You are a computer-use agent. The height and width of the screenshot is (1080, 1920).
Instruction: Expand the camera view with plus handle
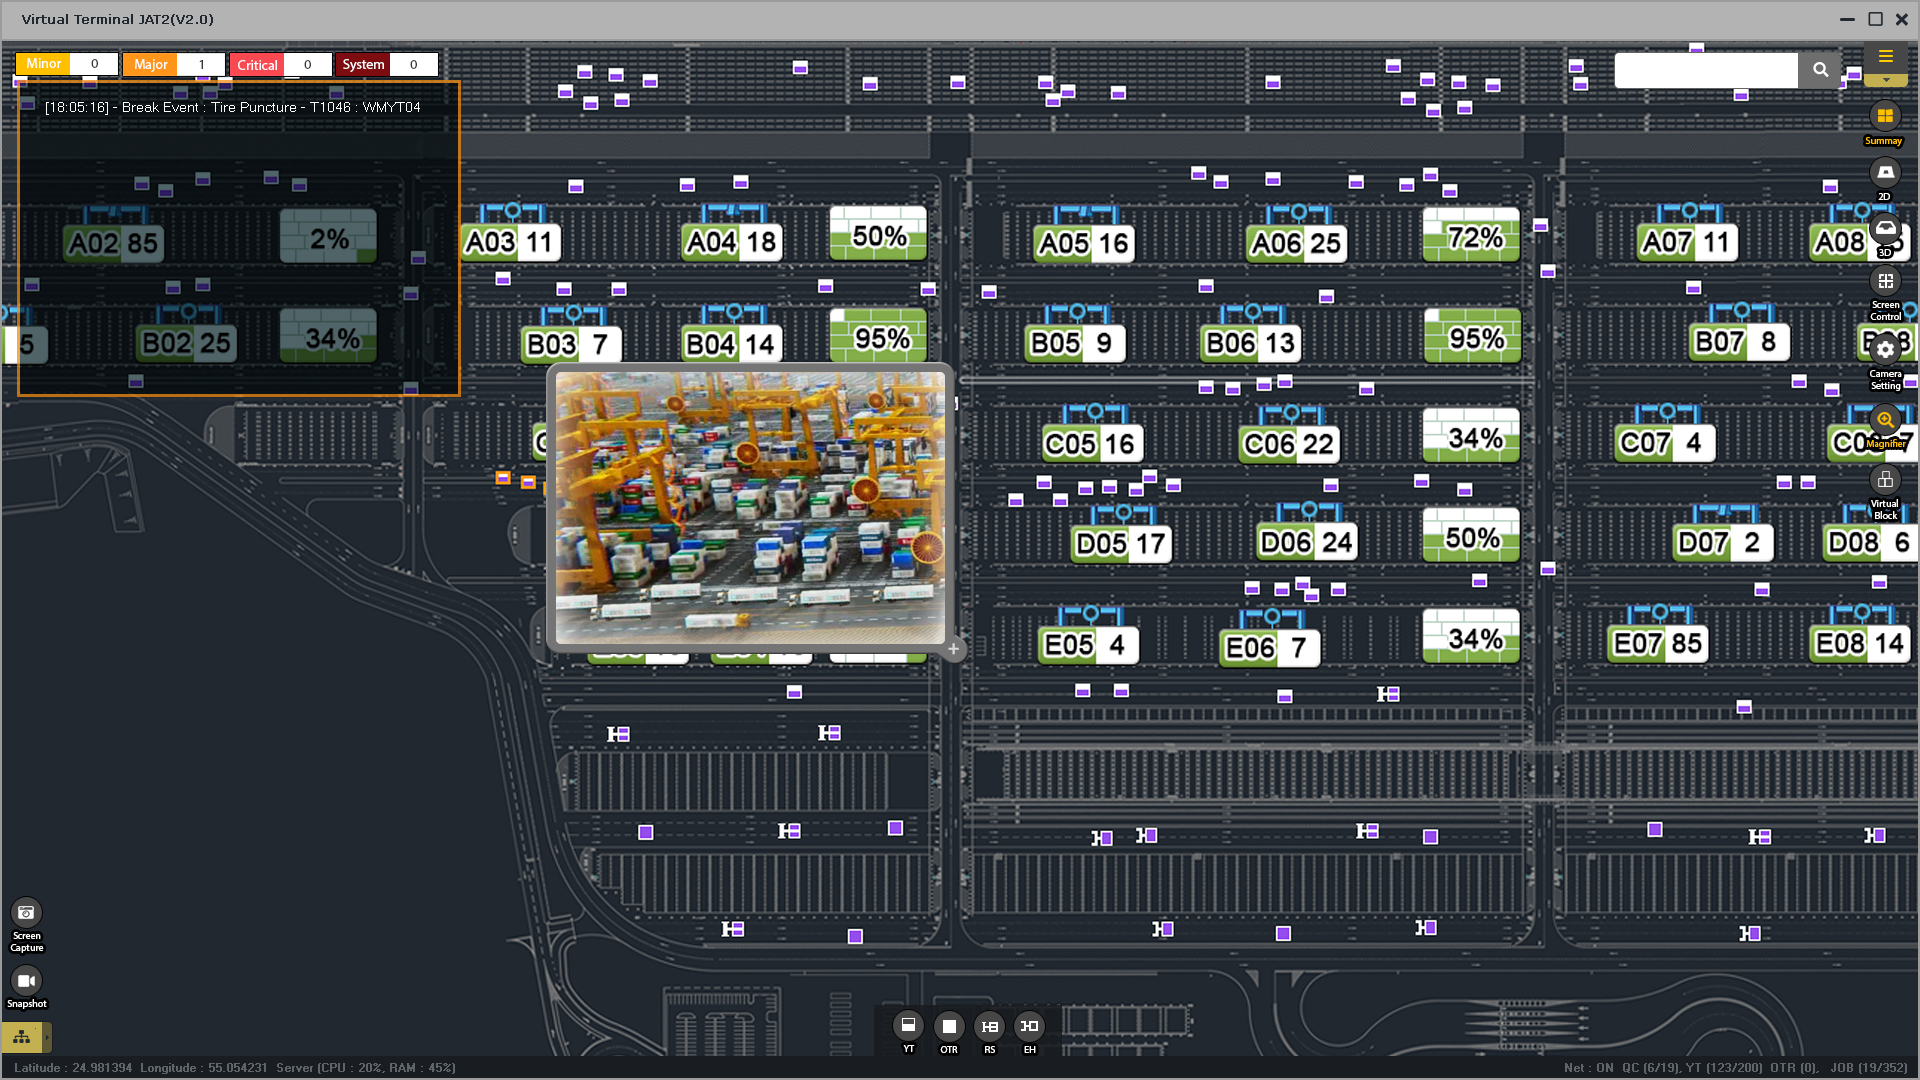[x=953, y=649]
